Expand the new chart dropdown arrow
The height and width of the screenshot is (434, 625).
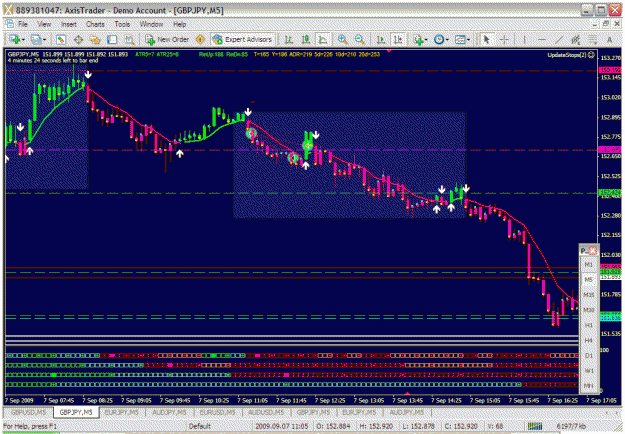point(24,40)
